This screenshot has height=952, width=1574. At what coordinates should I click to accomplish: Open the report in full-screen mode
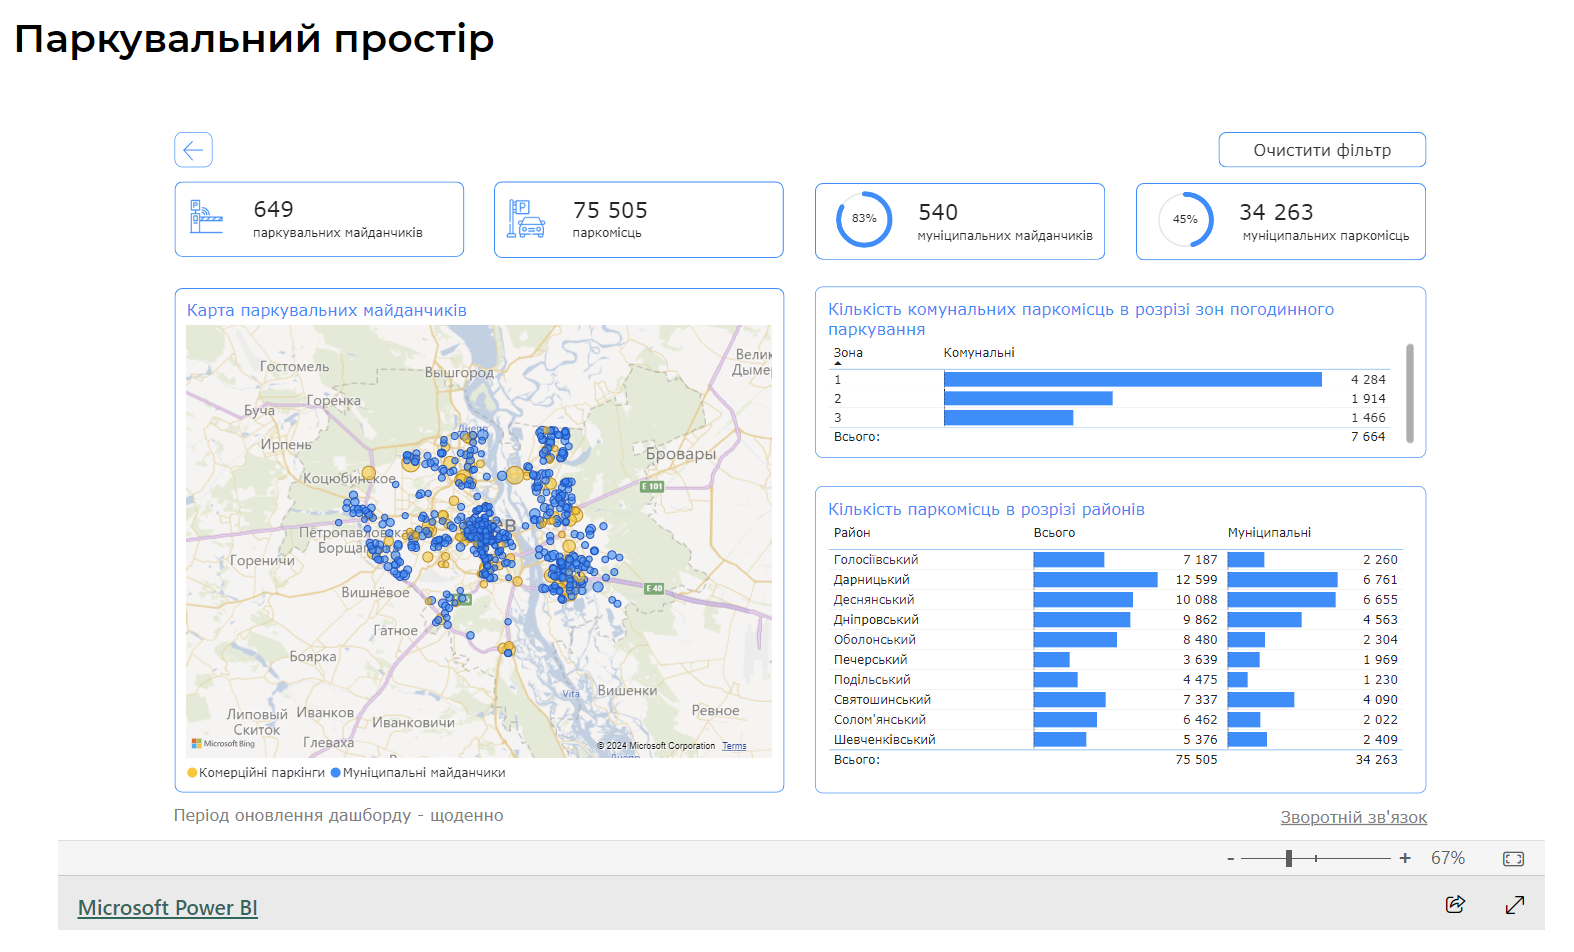coord(1515,904)
